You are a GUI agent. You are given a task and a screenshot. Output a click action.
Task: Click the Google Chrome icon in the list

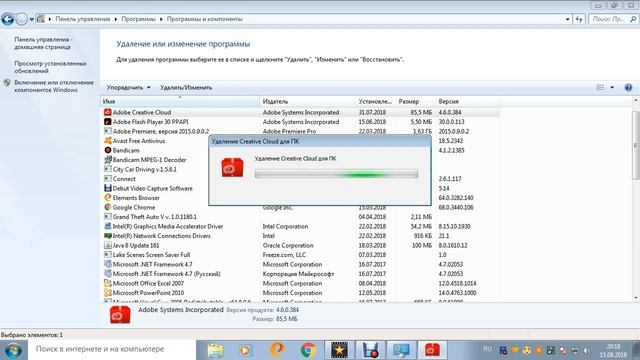(107, 207)
